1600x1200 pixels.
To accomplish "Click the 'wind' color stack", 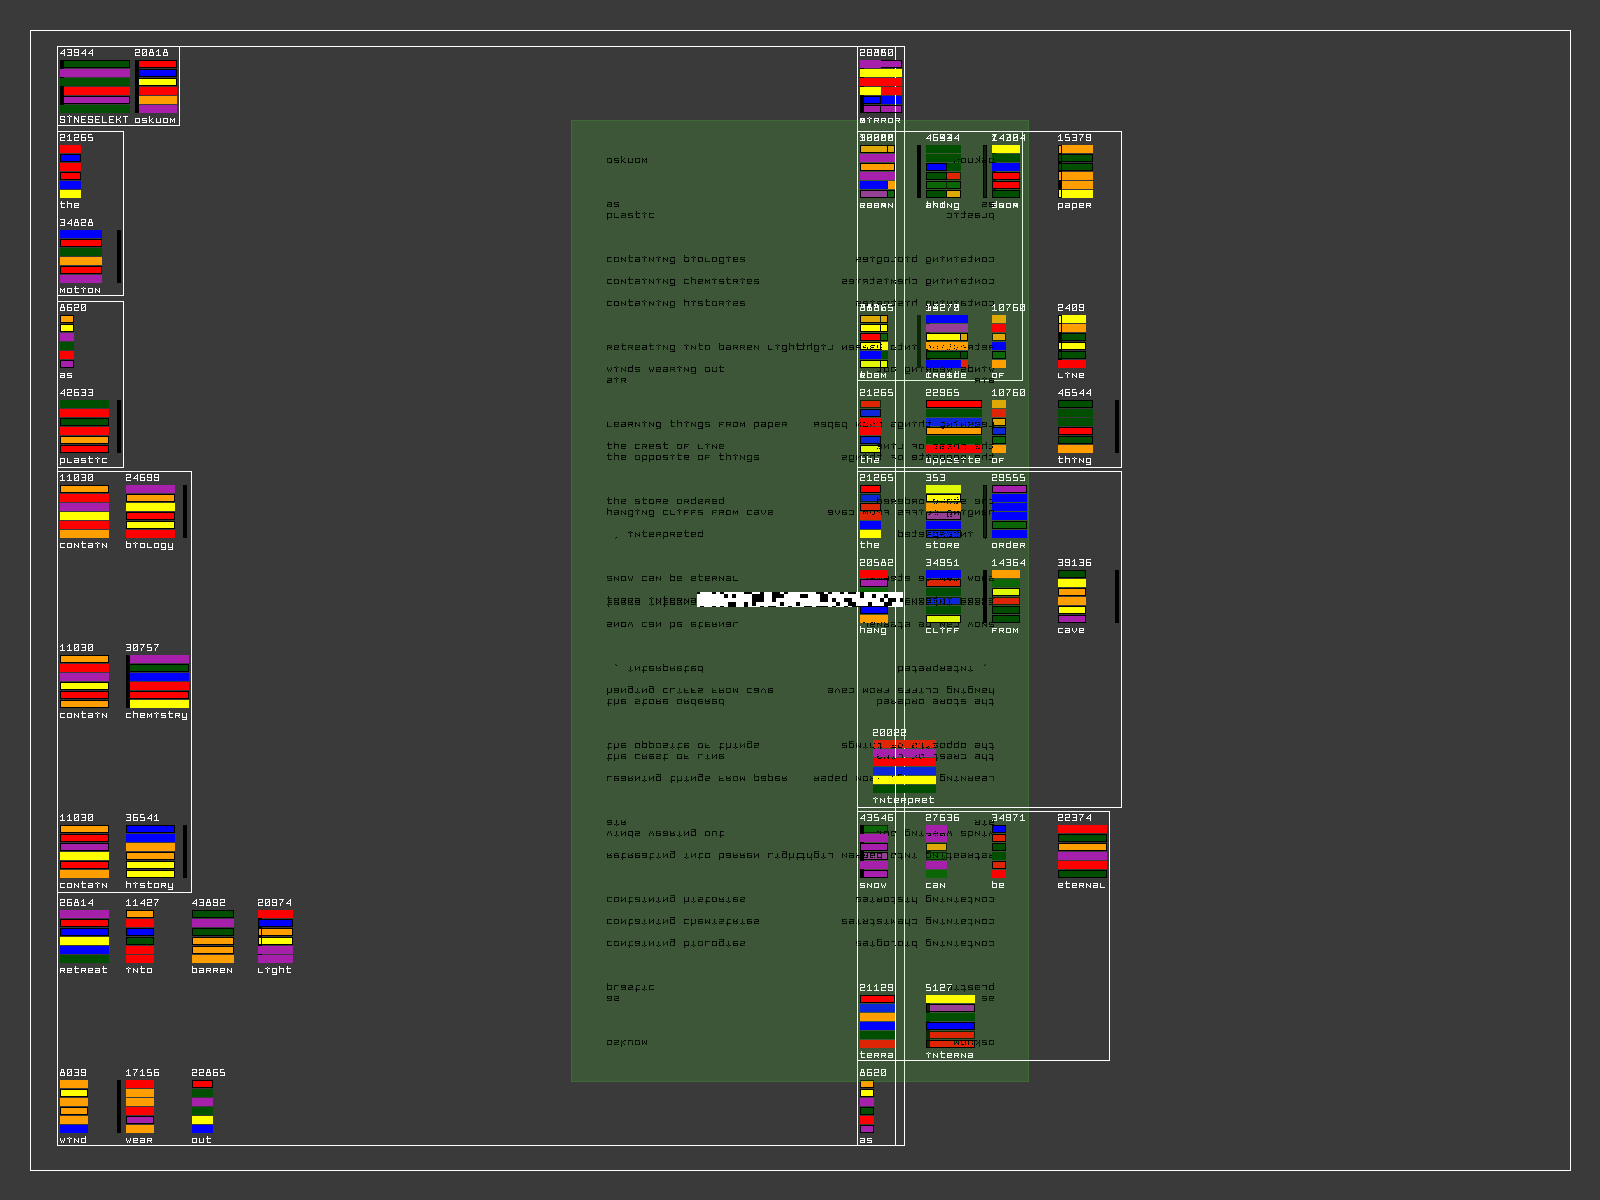I will (x=73, y=1106).
